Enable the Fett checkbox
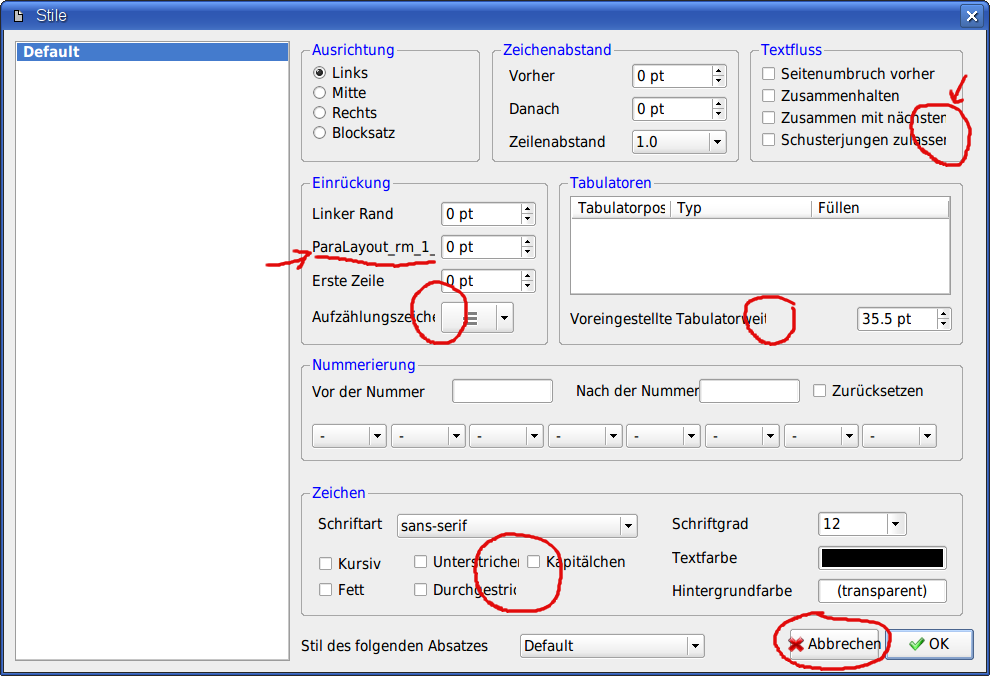Image resolution: width=990 pixels, height=676 pixels. [x=326, y=590]
